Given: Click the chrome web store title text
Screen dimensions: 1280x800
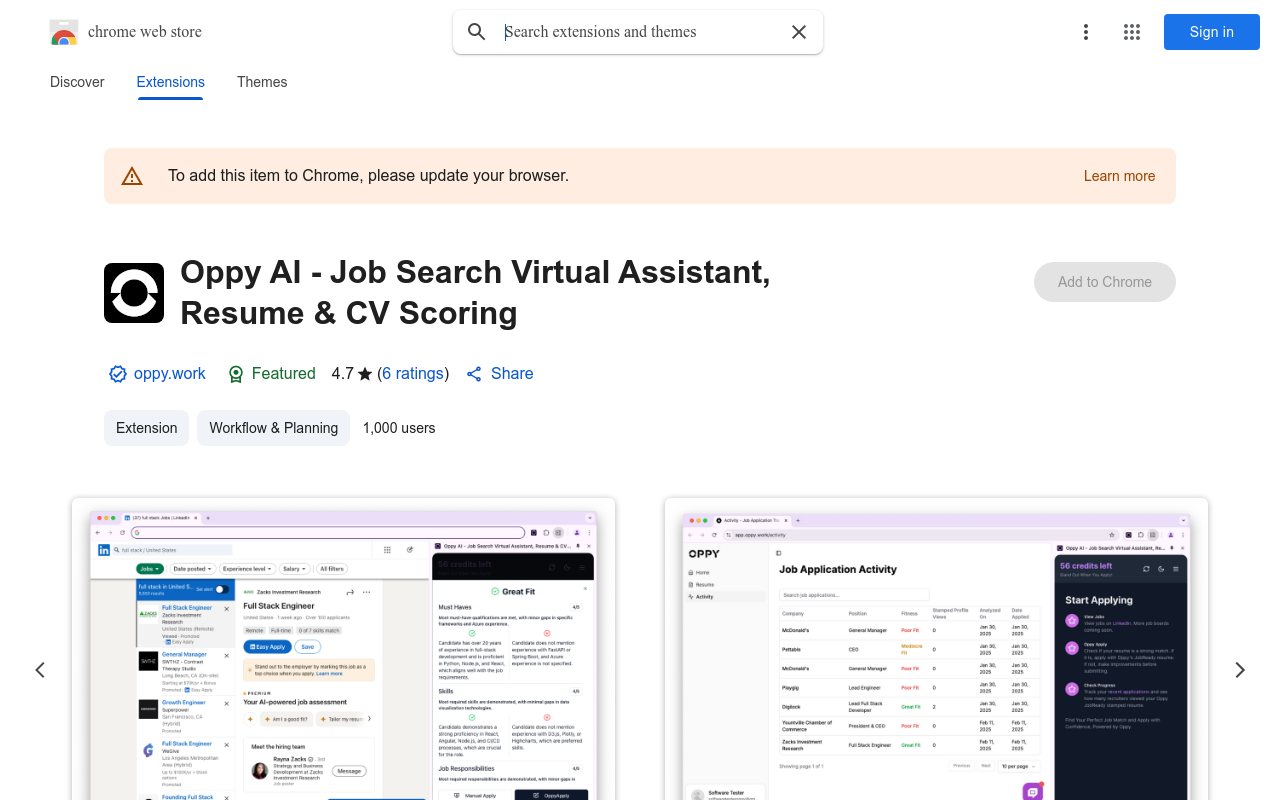Looking at the screenshot, I should (145, 32).
